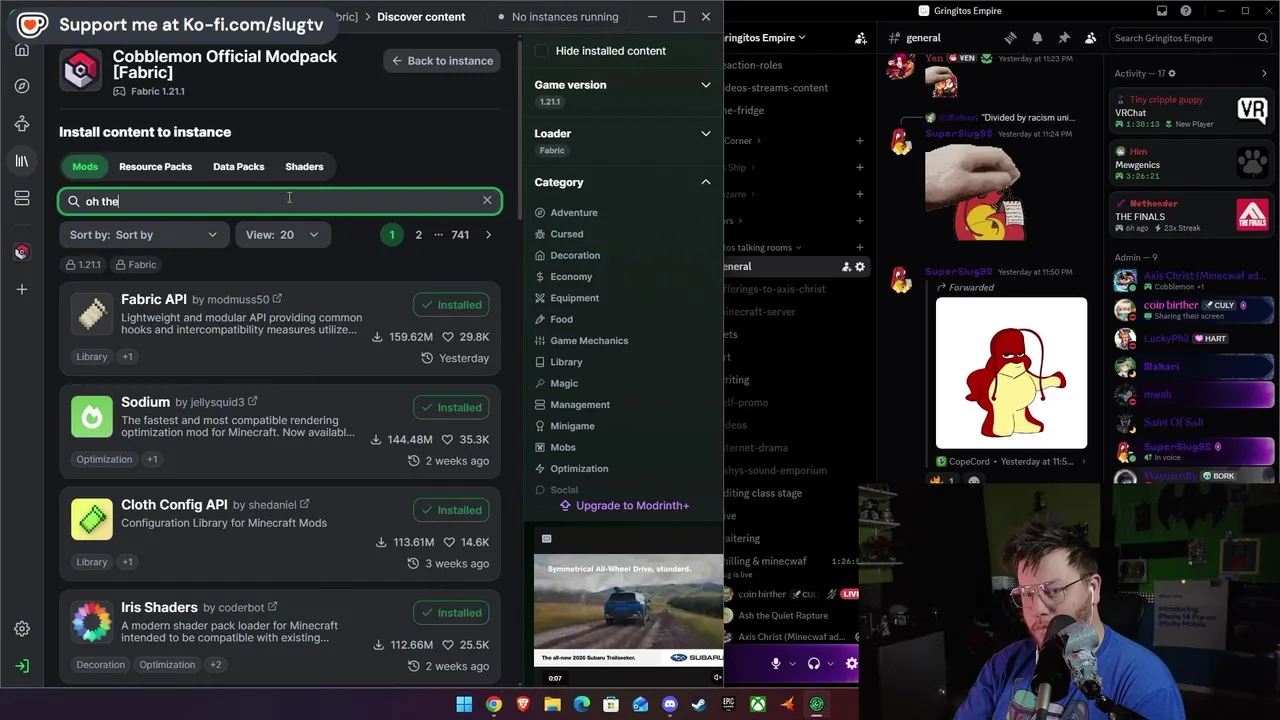
Task: Clear the mod search field with X
Action: coord(487,201)
